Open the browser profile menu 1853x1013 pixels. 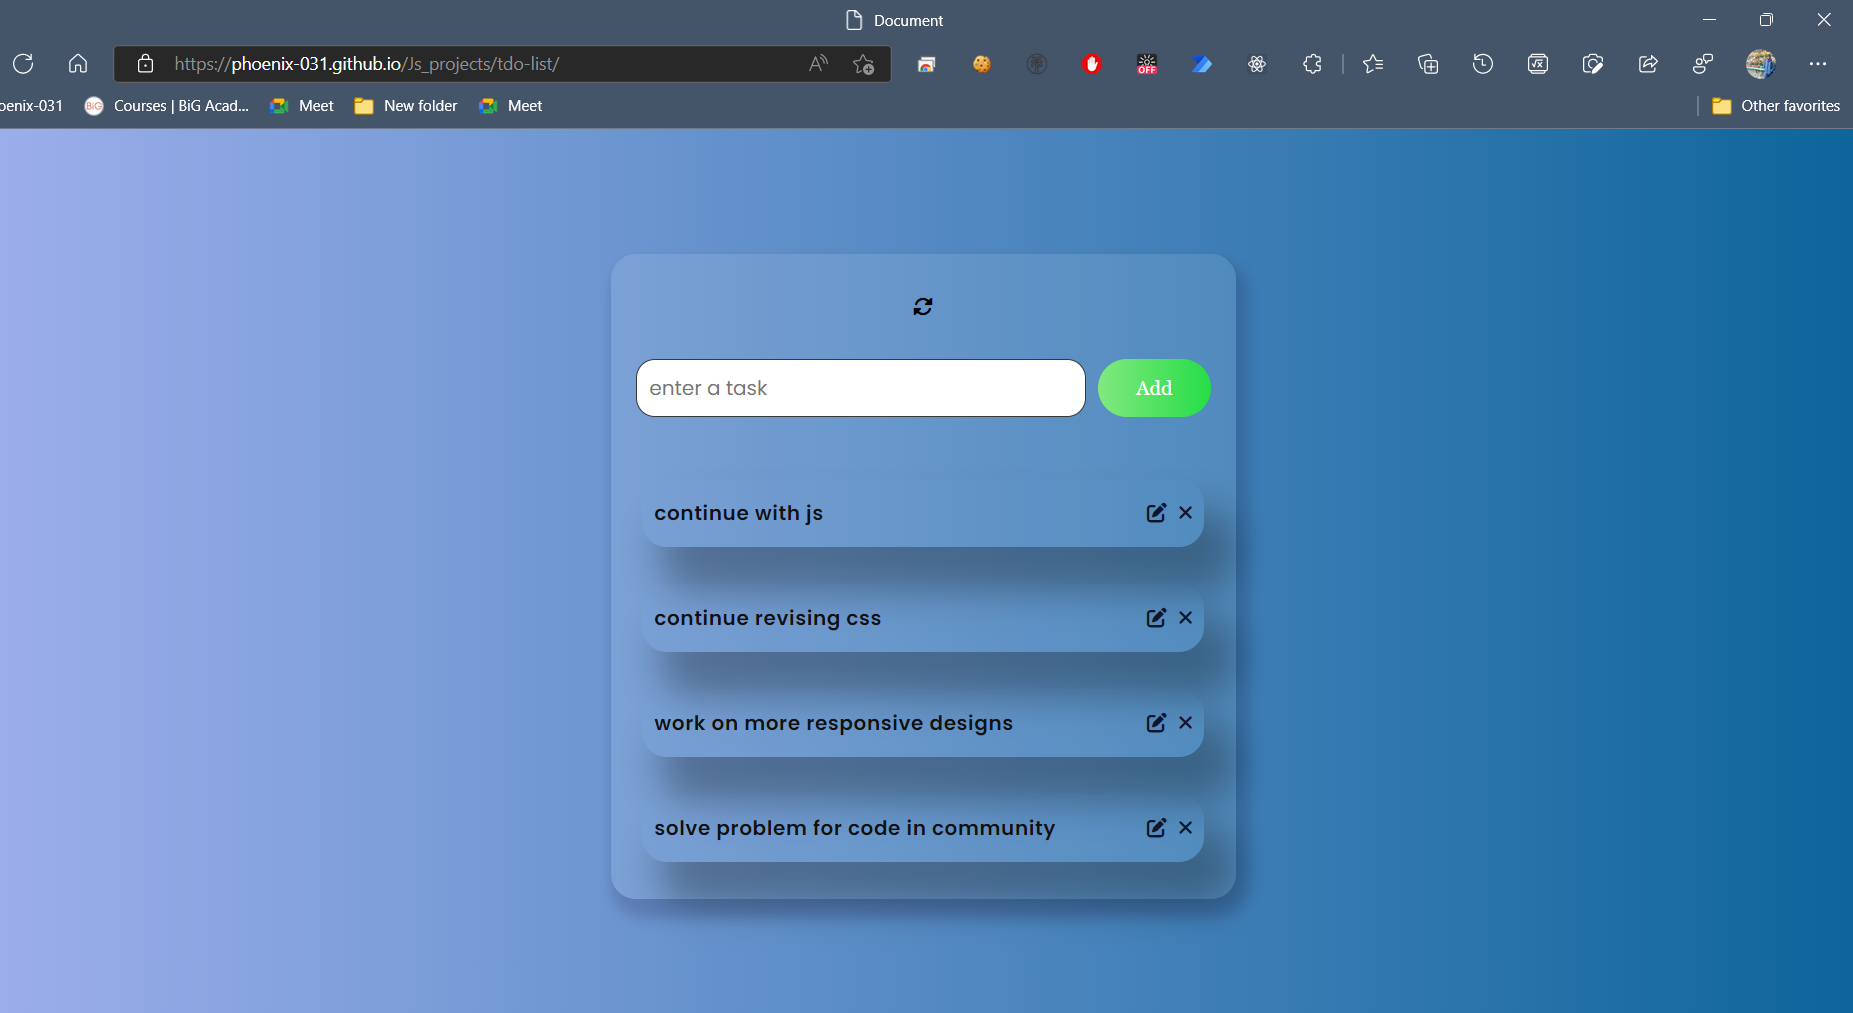(x=1760, y=63)
